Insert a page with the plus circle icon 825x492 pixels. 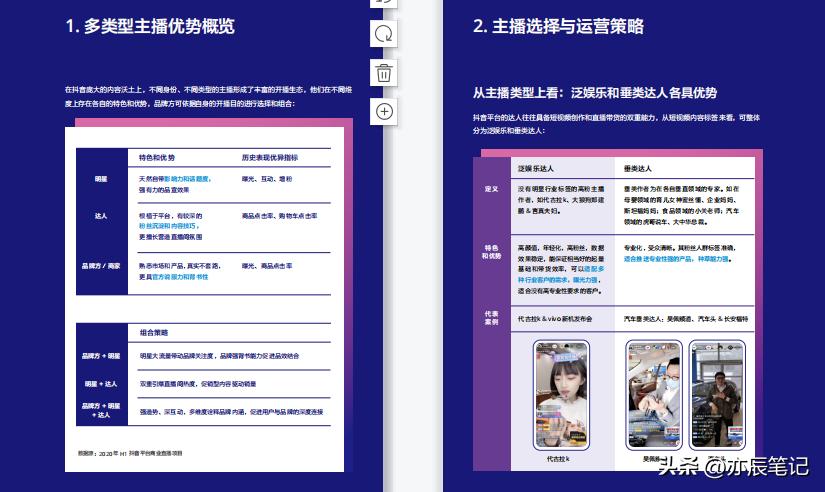(x=384, y=112)
